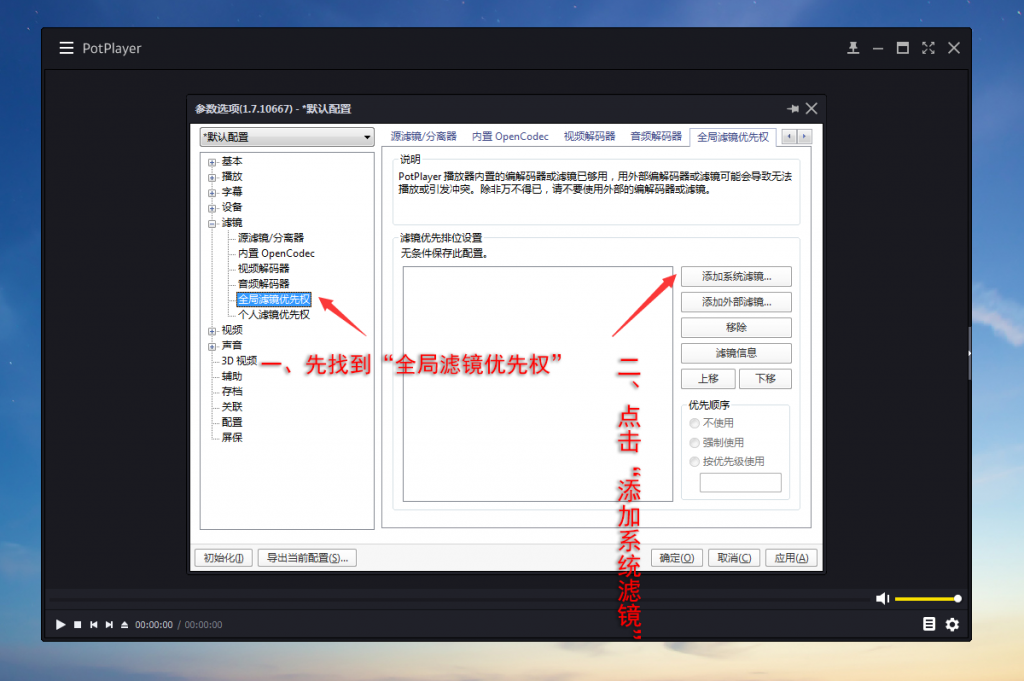Viewport: 1024px width, 681px height.
Task: Switch to the 视频解码器 tab
Action: click(590, 136)
